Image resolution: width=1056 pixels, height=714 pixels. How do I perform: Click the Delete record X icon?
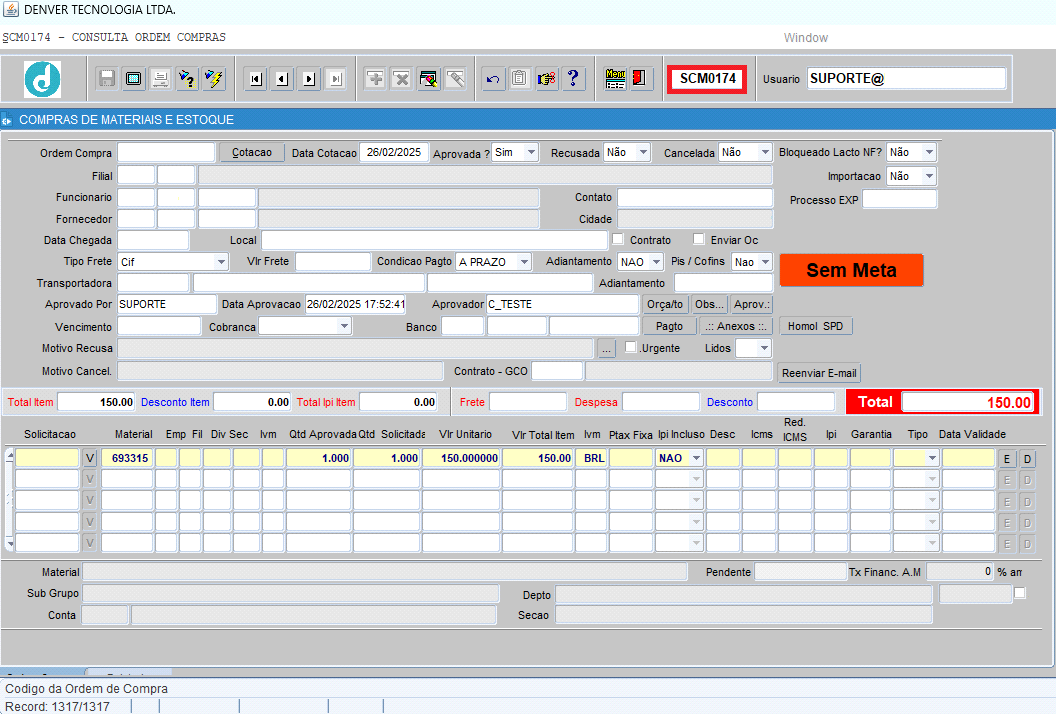[x=401, y=79]
